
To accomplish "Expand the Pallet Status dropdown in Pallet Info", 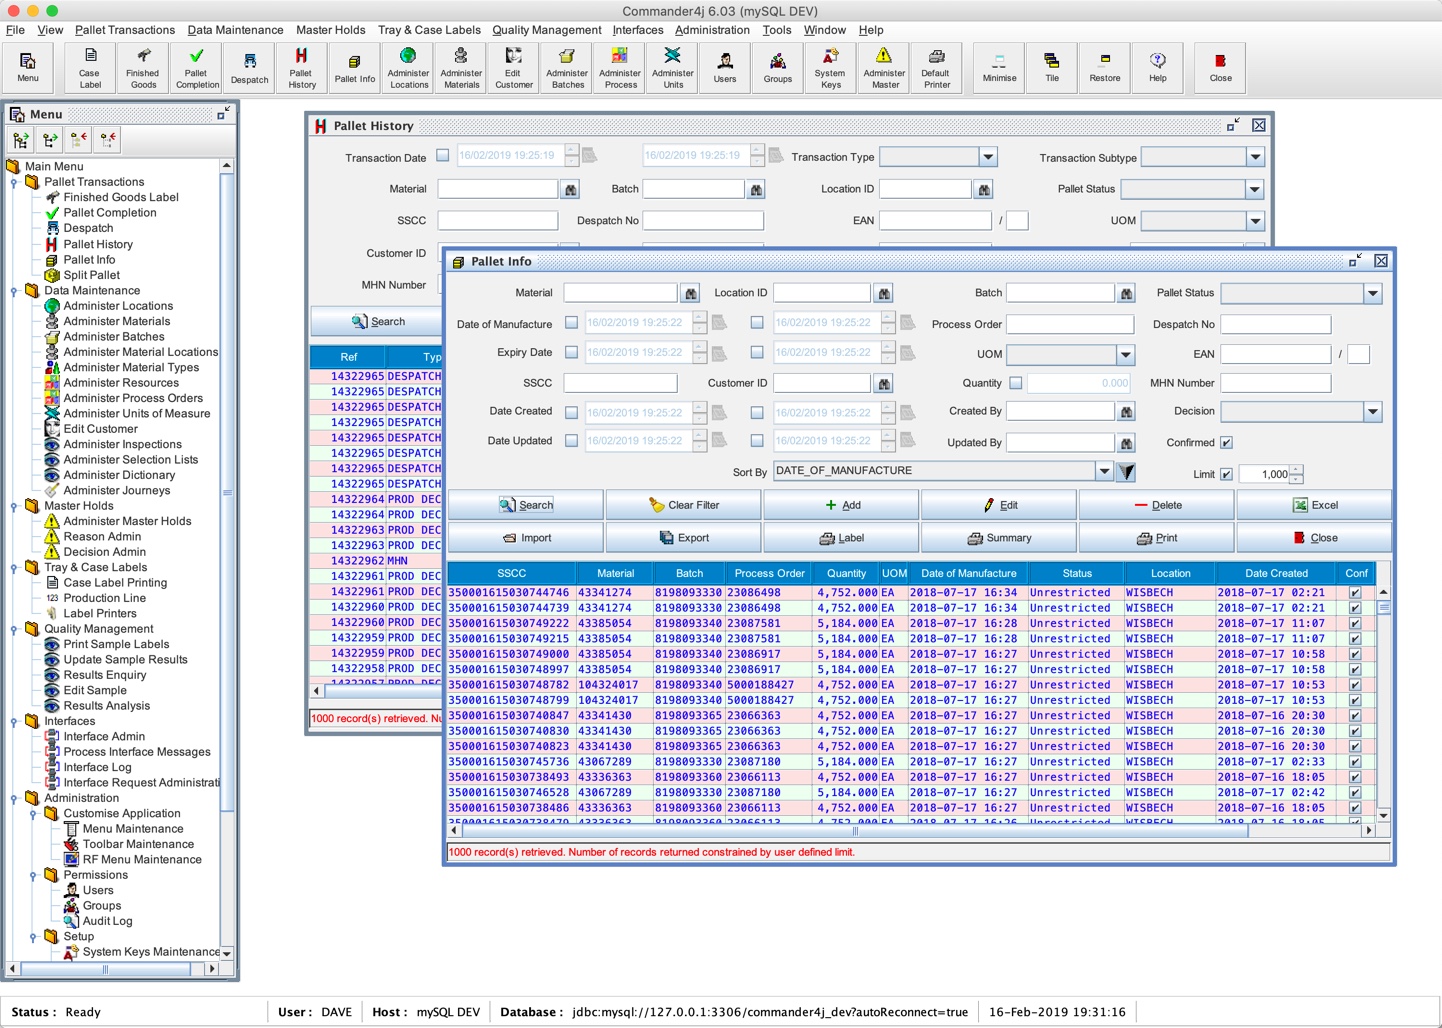I will pyautogui.click(x=1372, y=294).
